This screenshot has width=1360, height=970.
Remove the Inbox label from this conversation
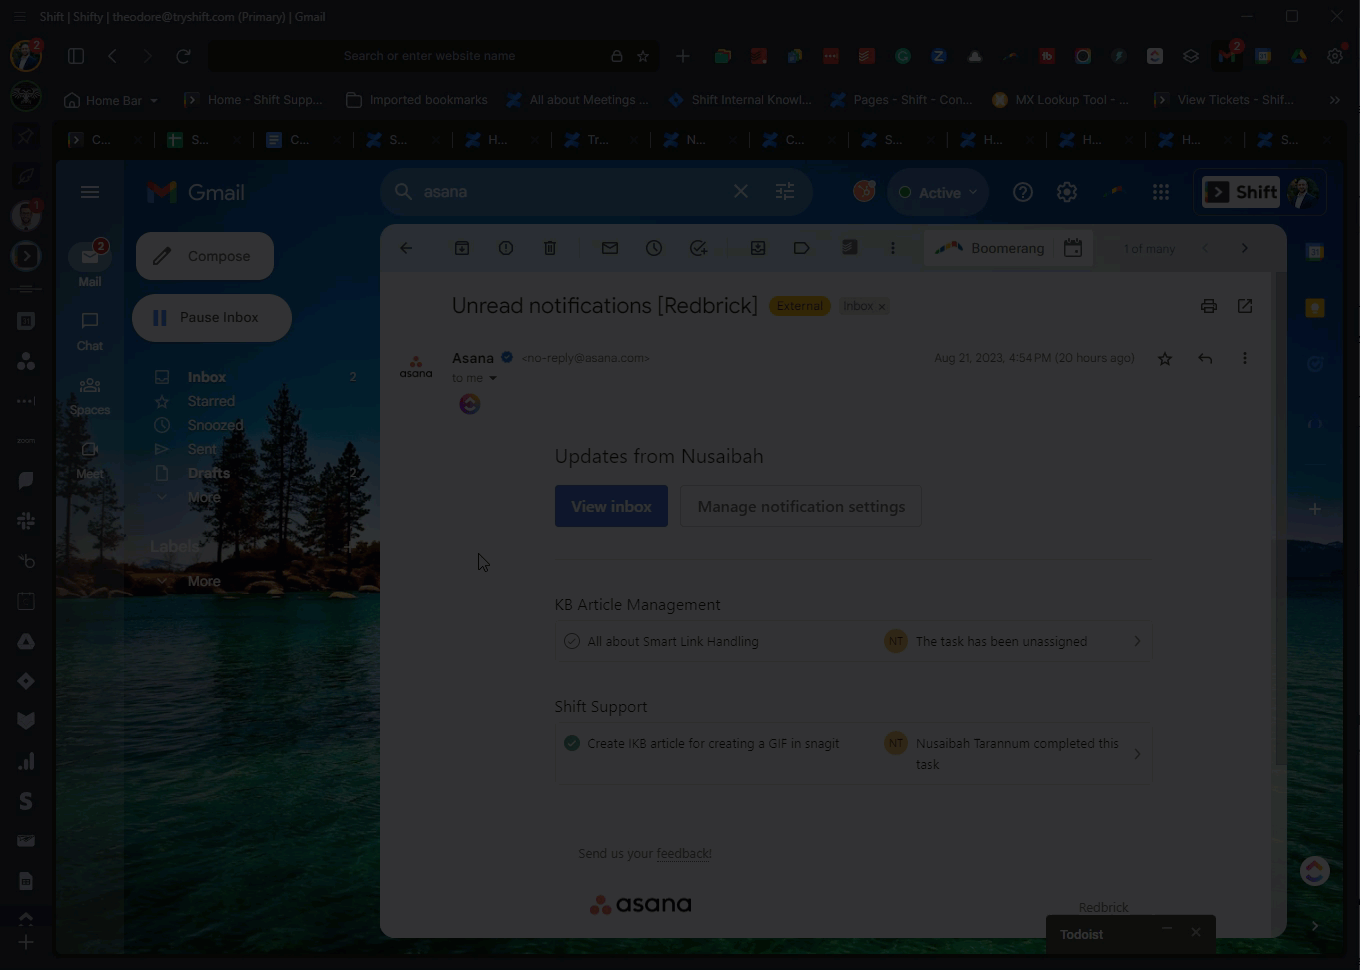pos(882,307)
